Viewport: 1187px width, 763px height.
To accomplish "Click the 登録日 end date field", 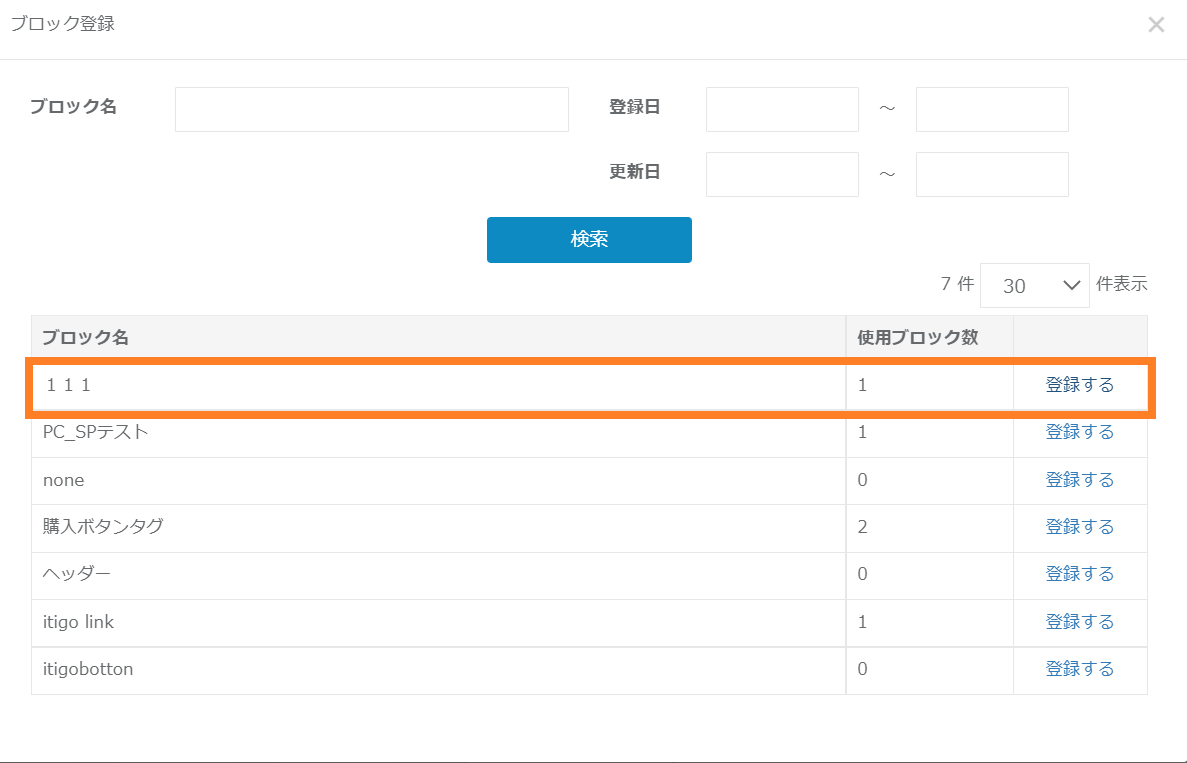I will (992, 110).
